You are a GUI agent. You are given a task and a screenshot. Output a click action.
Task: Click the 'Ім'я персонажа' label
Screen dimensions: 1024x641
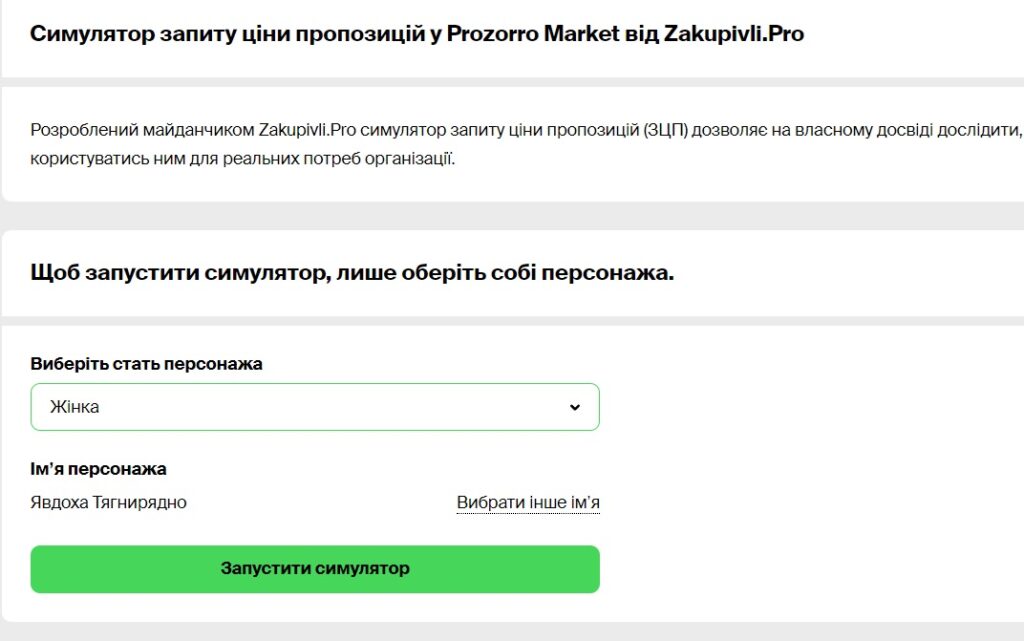tap(98, 469)
